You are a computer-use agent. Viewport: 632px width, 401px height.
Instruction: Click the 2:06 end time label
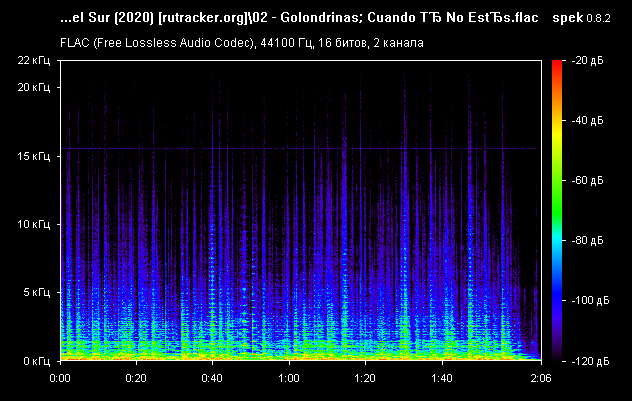pos(541,378)
